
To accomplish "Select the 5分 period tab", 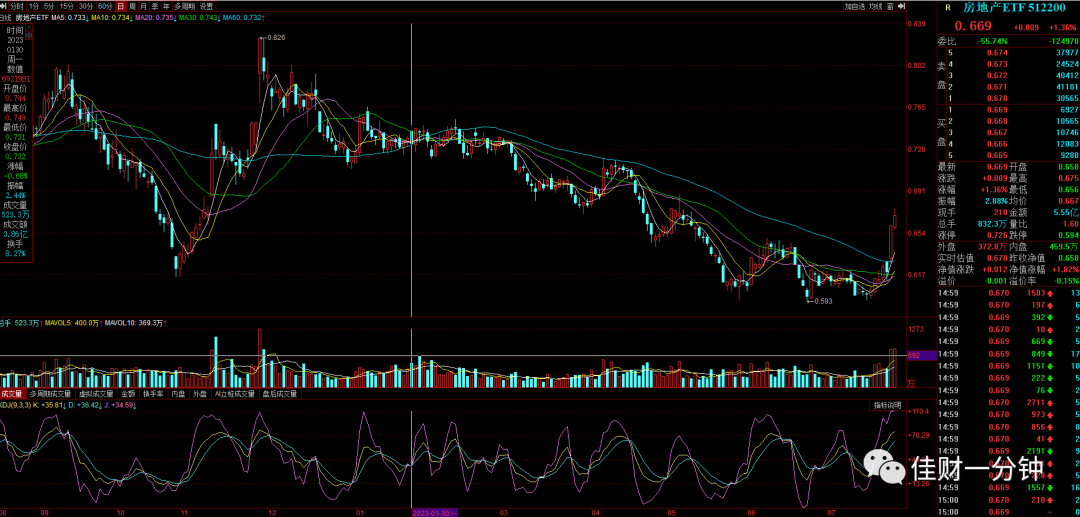I will click(x=50, y=6).
